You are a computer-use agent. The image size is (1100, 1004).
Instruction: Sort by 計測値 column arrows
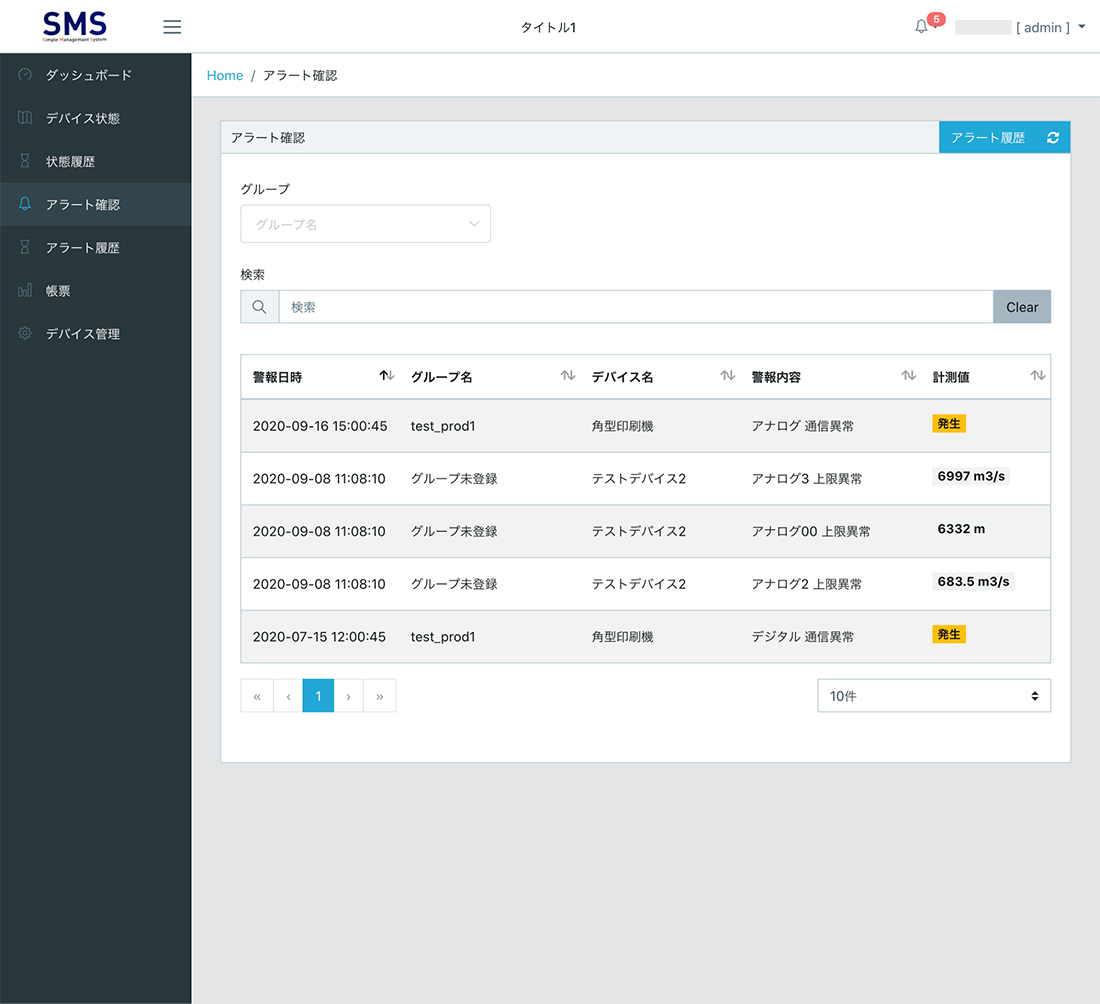click(x=1038, y=376)
